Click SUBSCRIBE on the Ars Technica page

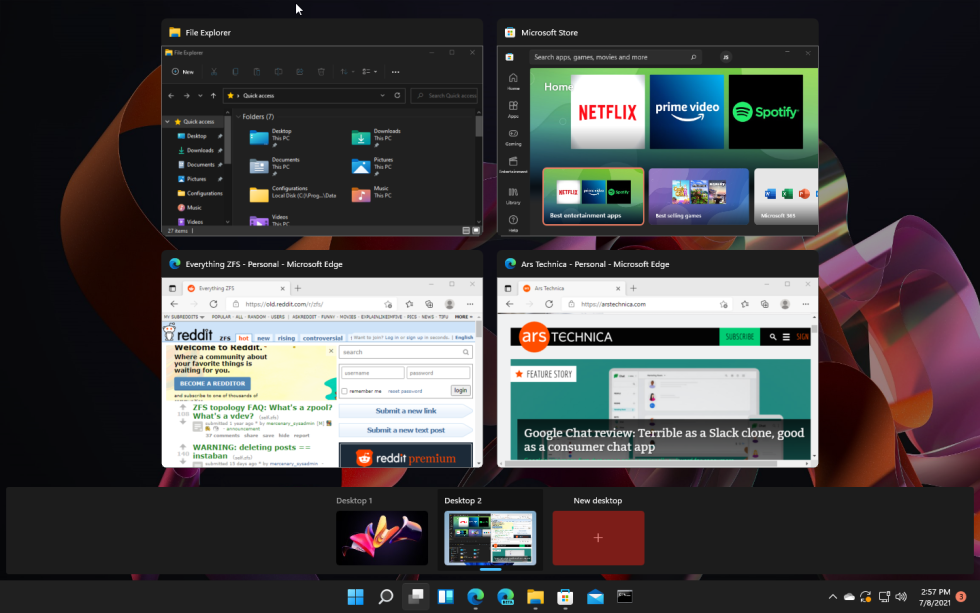739,337
